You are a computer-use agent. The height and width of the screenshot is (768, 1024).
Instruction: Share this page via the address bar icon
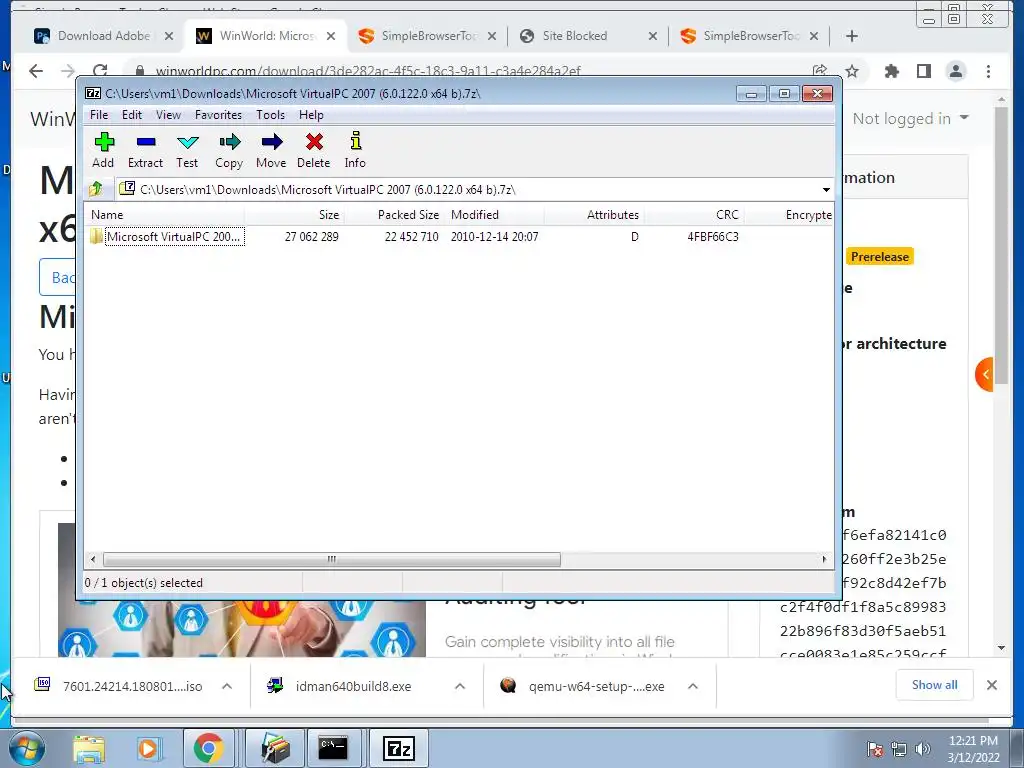[x=820, y=71]
